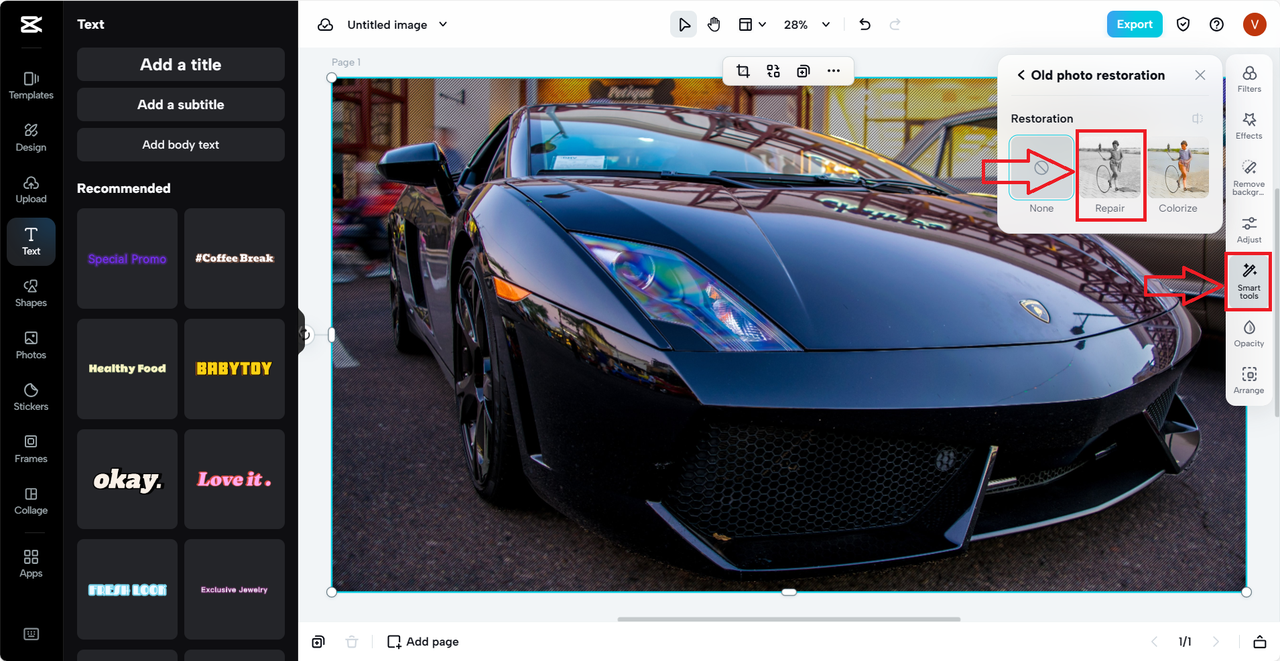1280x661 pixels.
Task: Open the Stickers sidebar panel
Action: pos(31,397)
